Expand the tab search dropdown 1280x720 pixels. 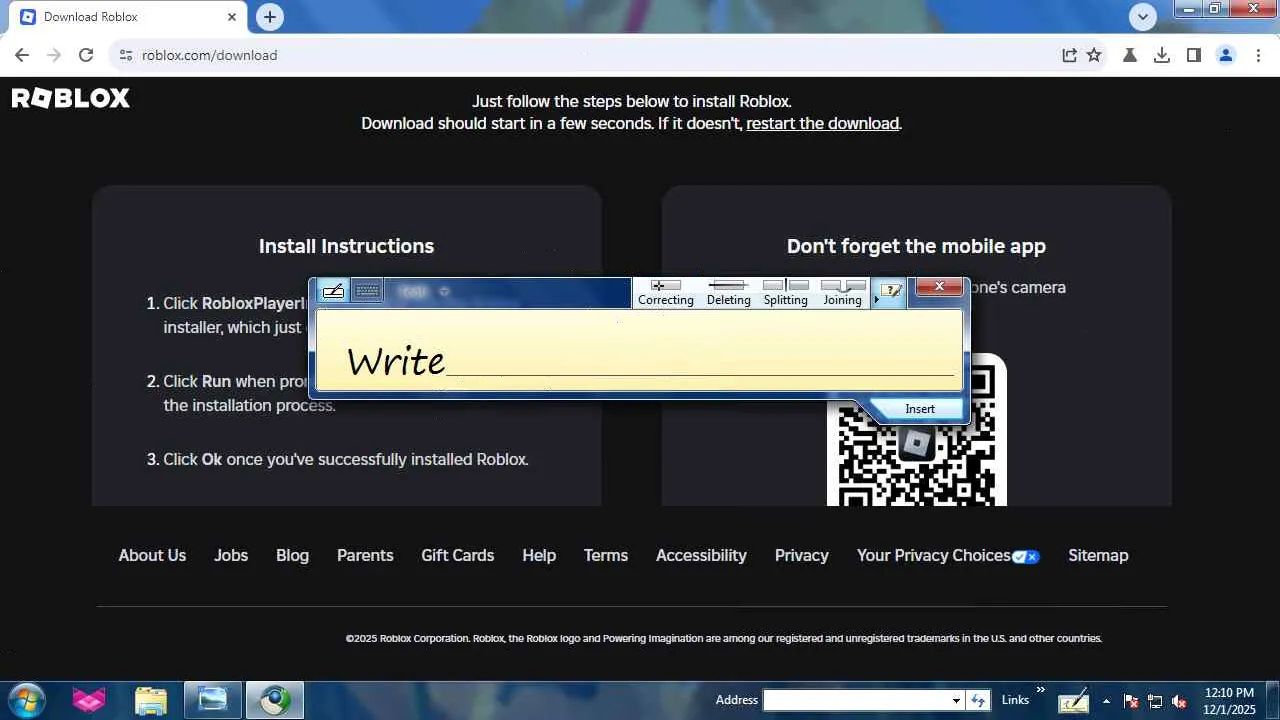[1143, 16]
